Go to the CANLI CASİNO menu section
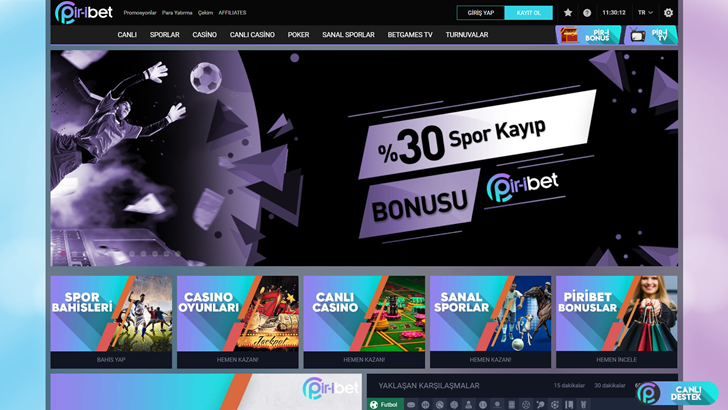The height and width of the screenshot is (410, 728). coord(252,35)
